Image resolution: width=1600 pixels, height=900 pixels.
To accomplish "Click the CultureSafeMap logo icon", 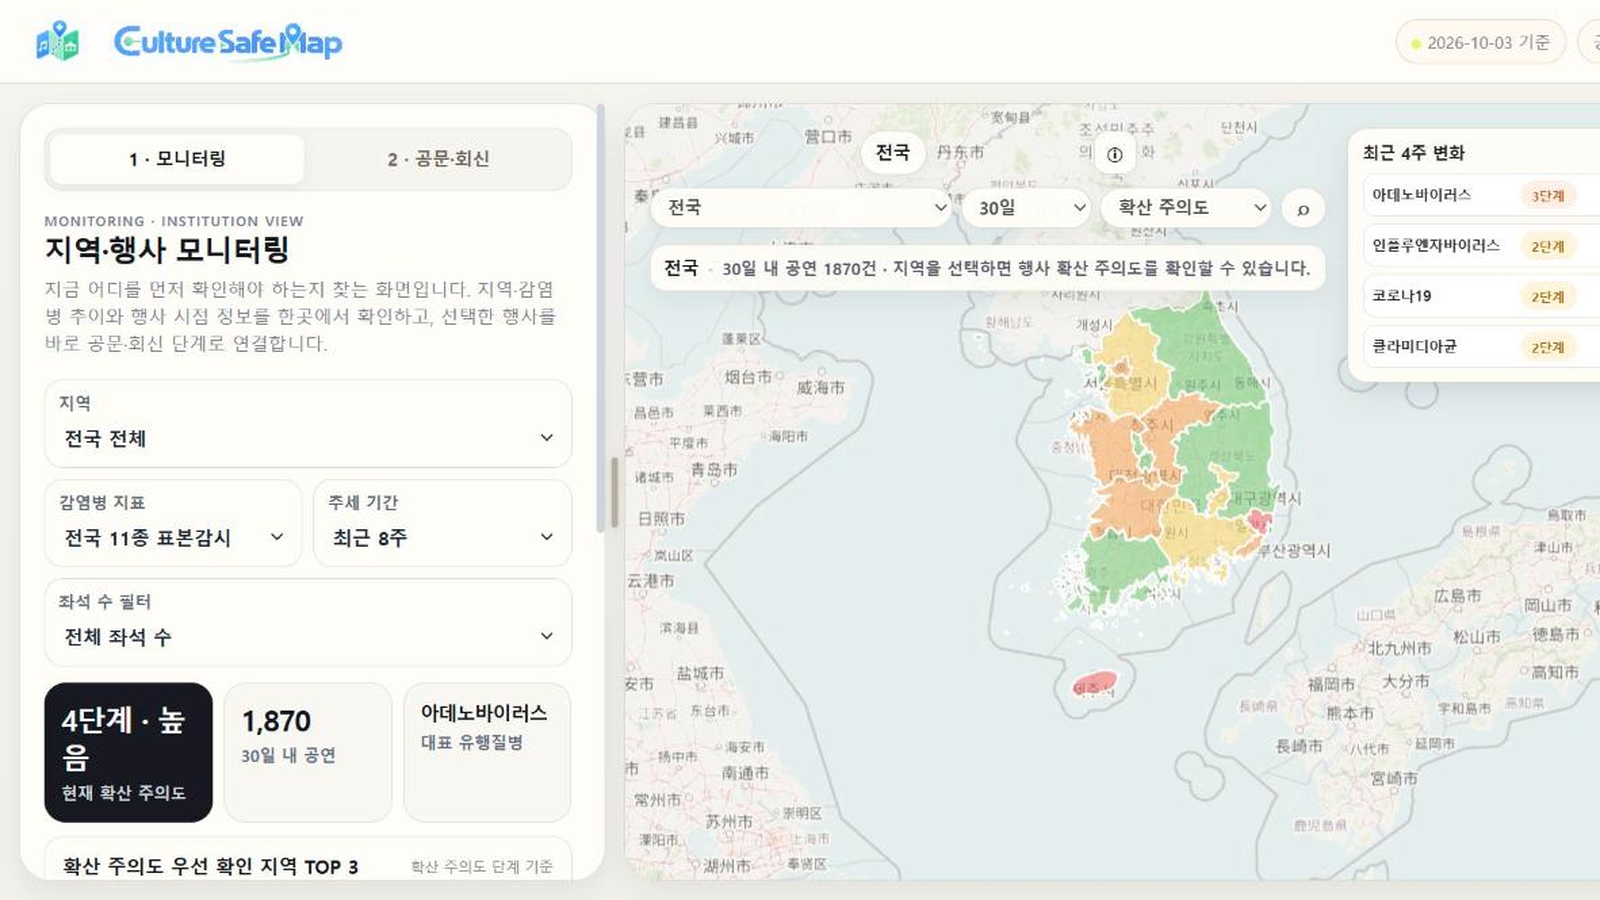I will coord(57,41).
